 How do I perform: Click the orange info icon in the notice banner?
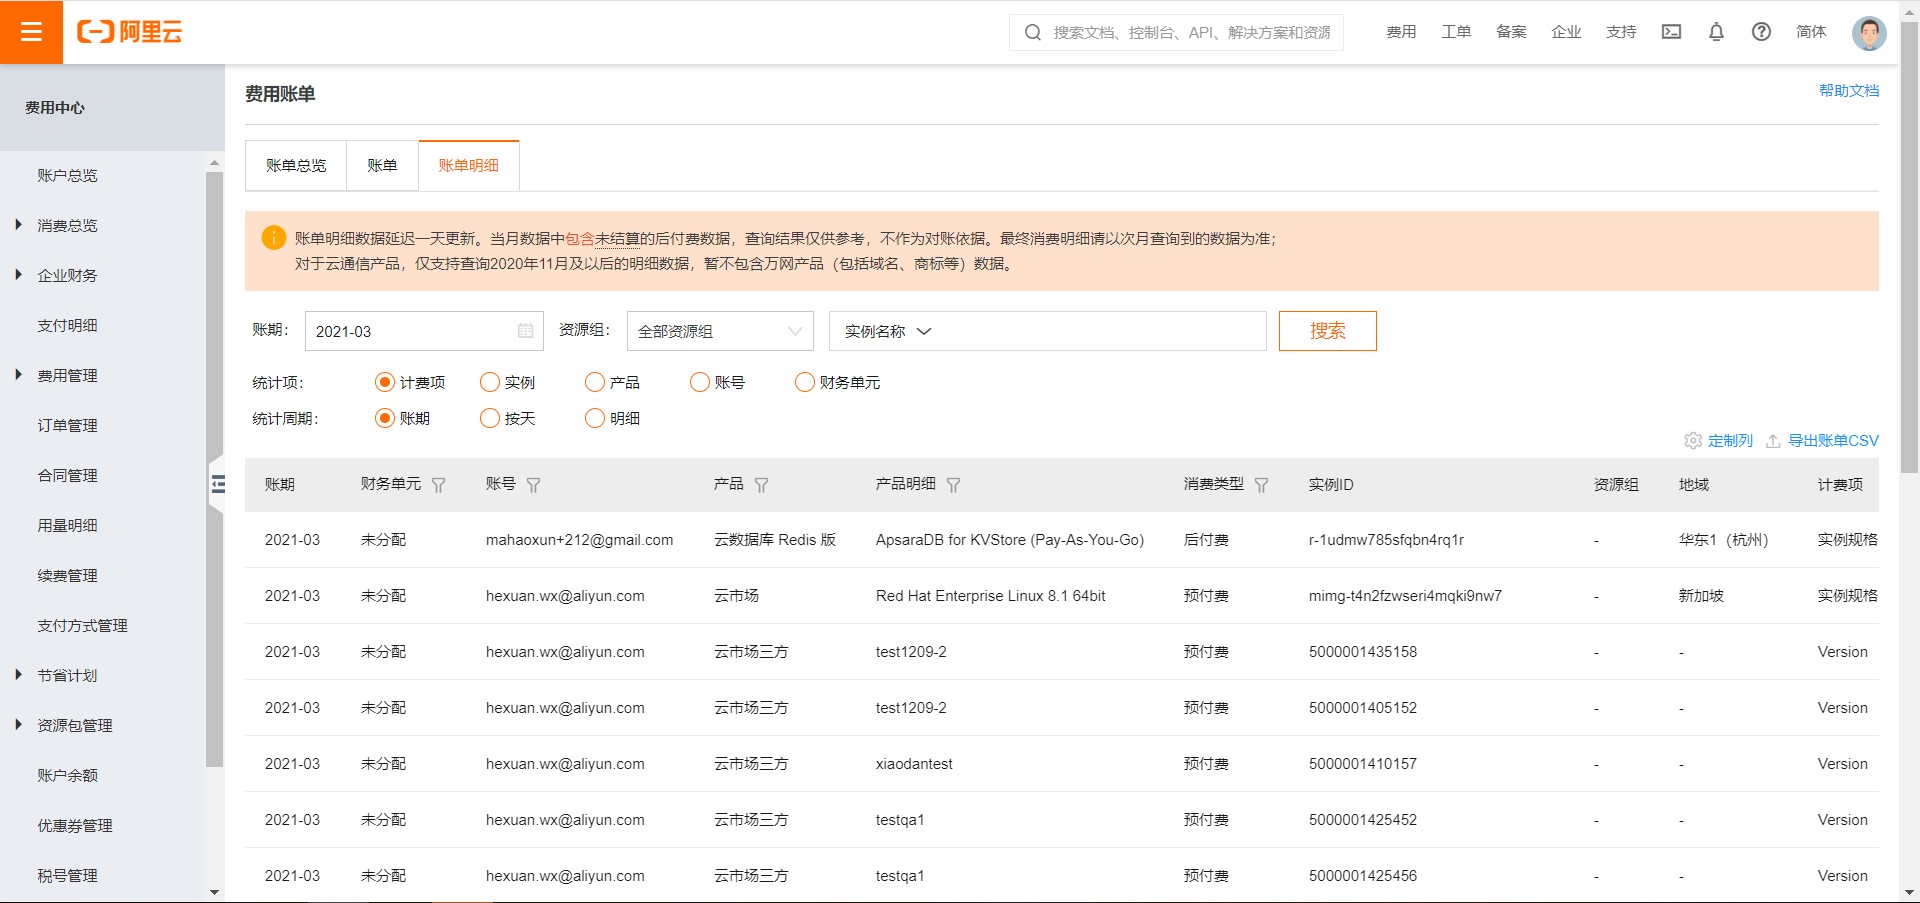tap(273, 238)
